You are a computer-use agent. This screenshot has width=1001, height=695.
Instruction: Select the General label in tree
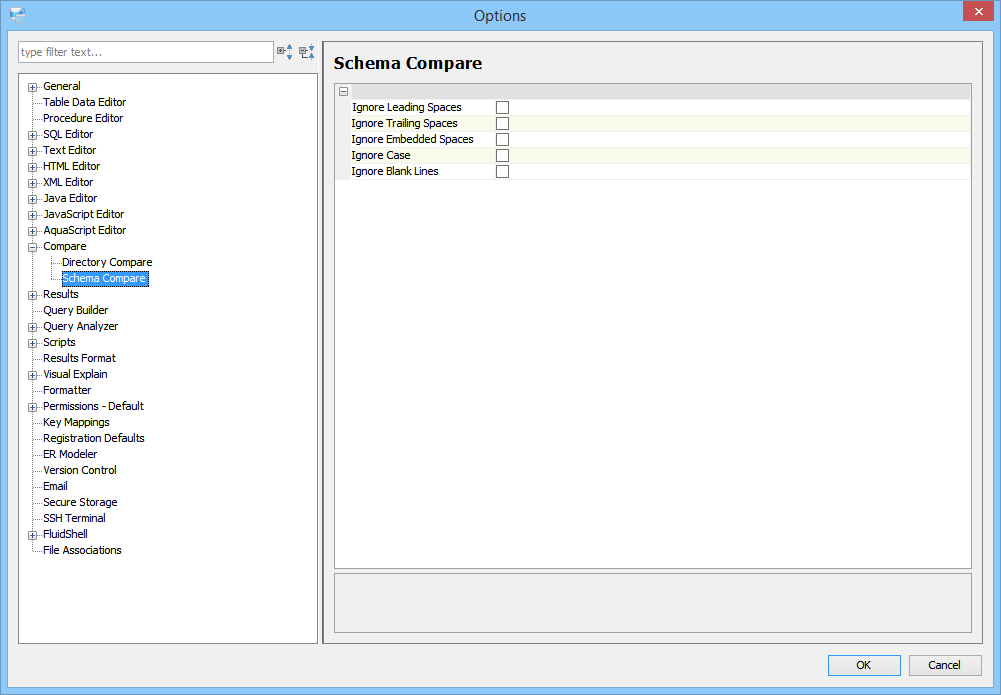62,86
